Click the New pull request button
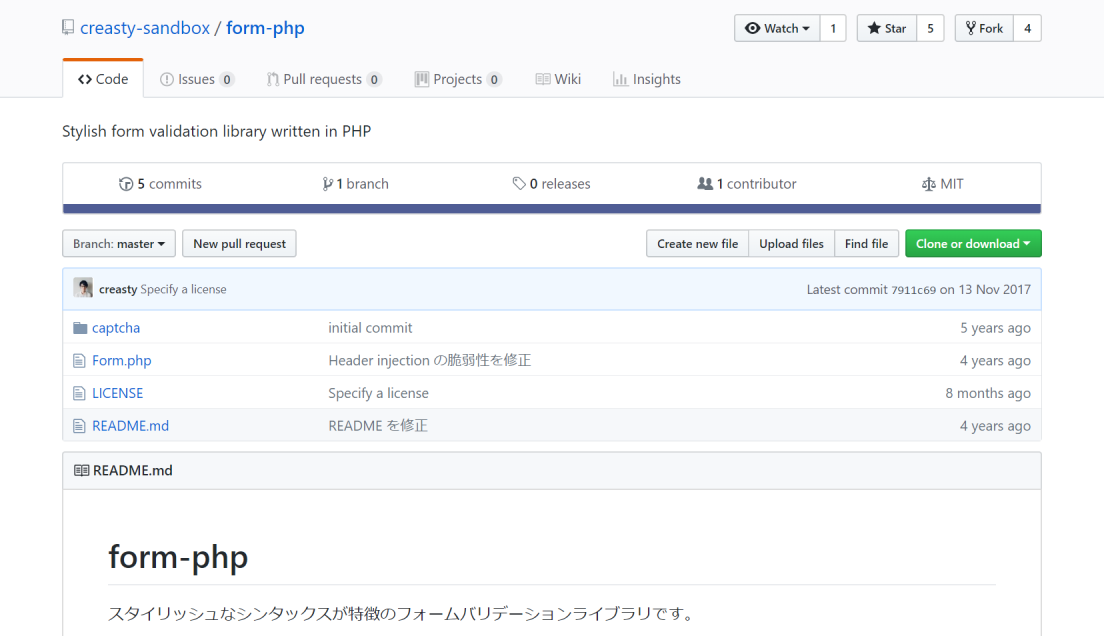This screenshot has height=636, width=1104. click(239, 244)
